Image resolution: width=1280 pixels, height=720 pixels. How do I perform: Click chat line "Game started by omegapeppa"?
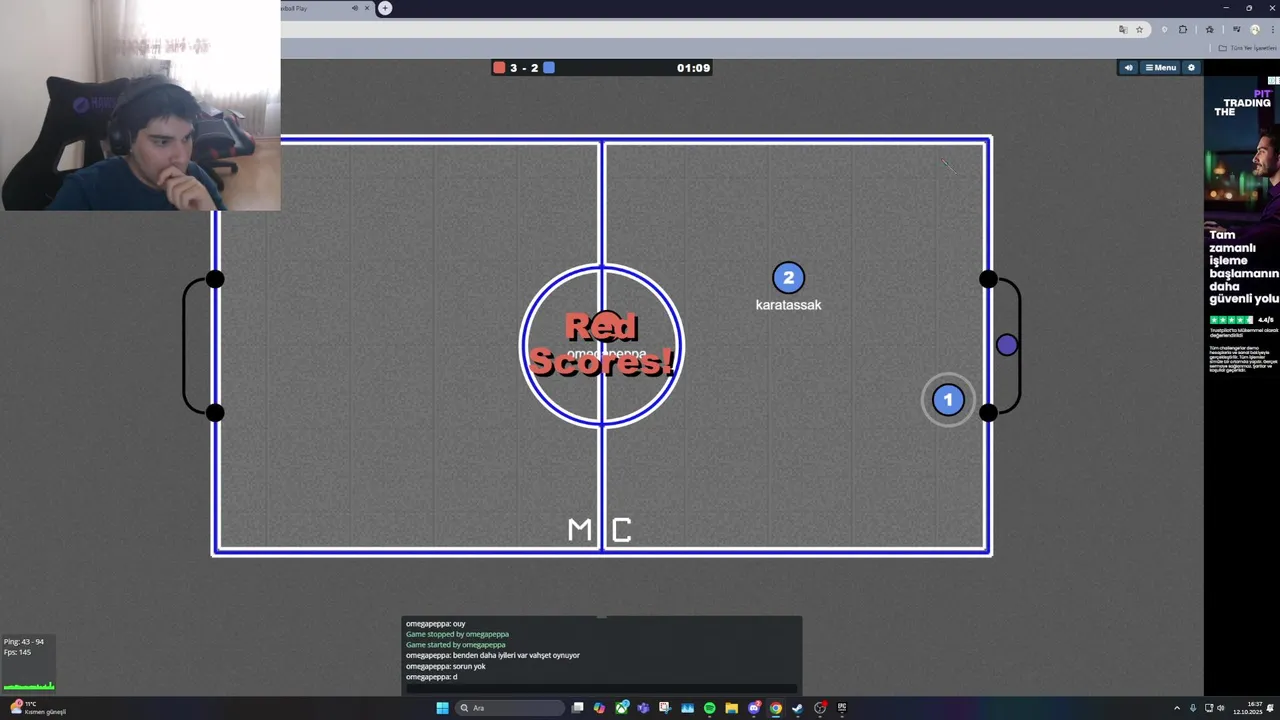[456, 645]
